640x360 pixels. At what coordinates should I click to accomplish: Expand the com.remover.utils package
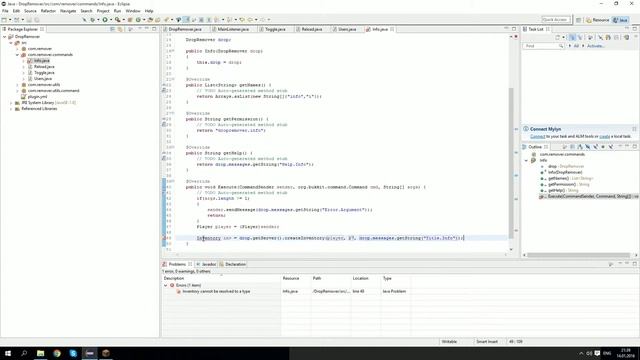pyautogui.click(x=18, y=84)
